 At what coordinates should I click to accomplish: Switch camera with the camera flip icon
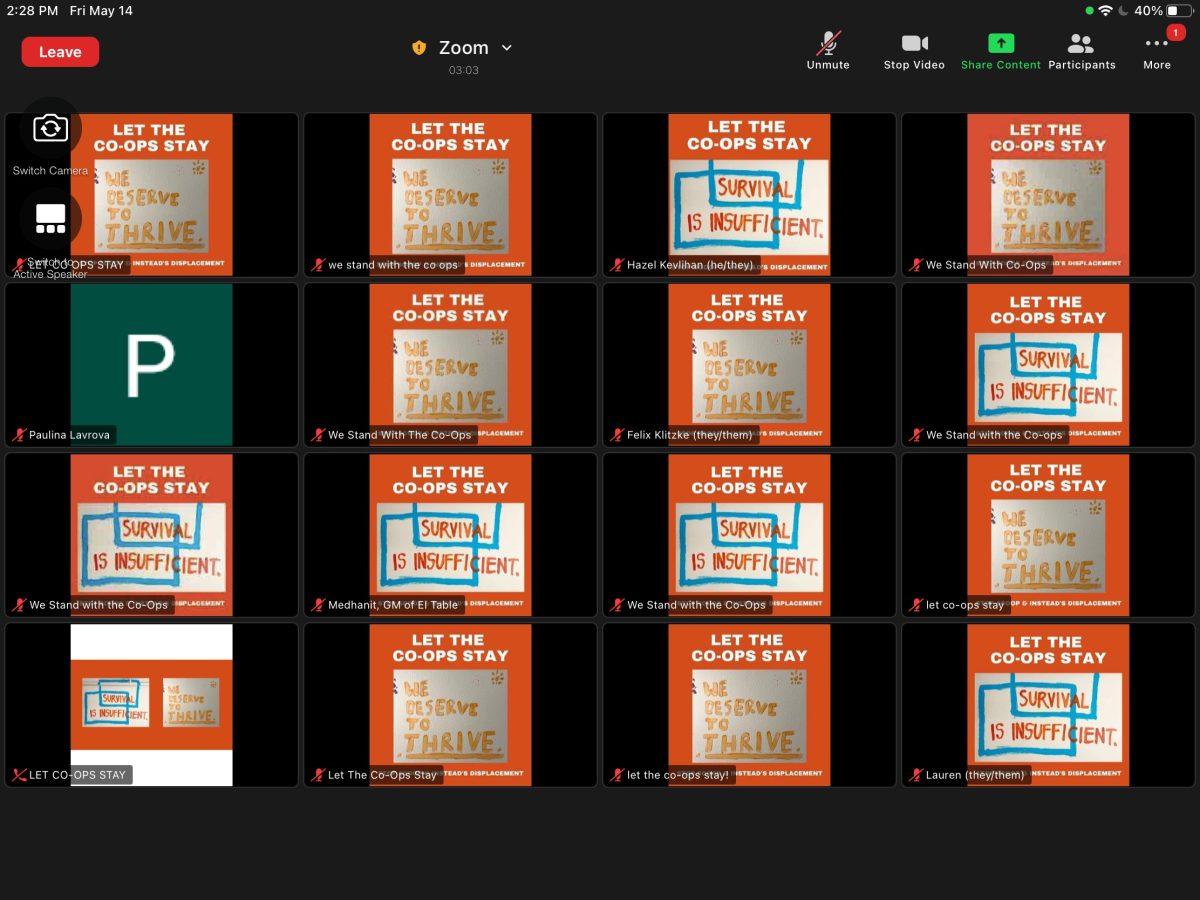[x=50, y=129]
